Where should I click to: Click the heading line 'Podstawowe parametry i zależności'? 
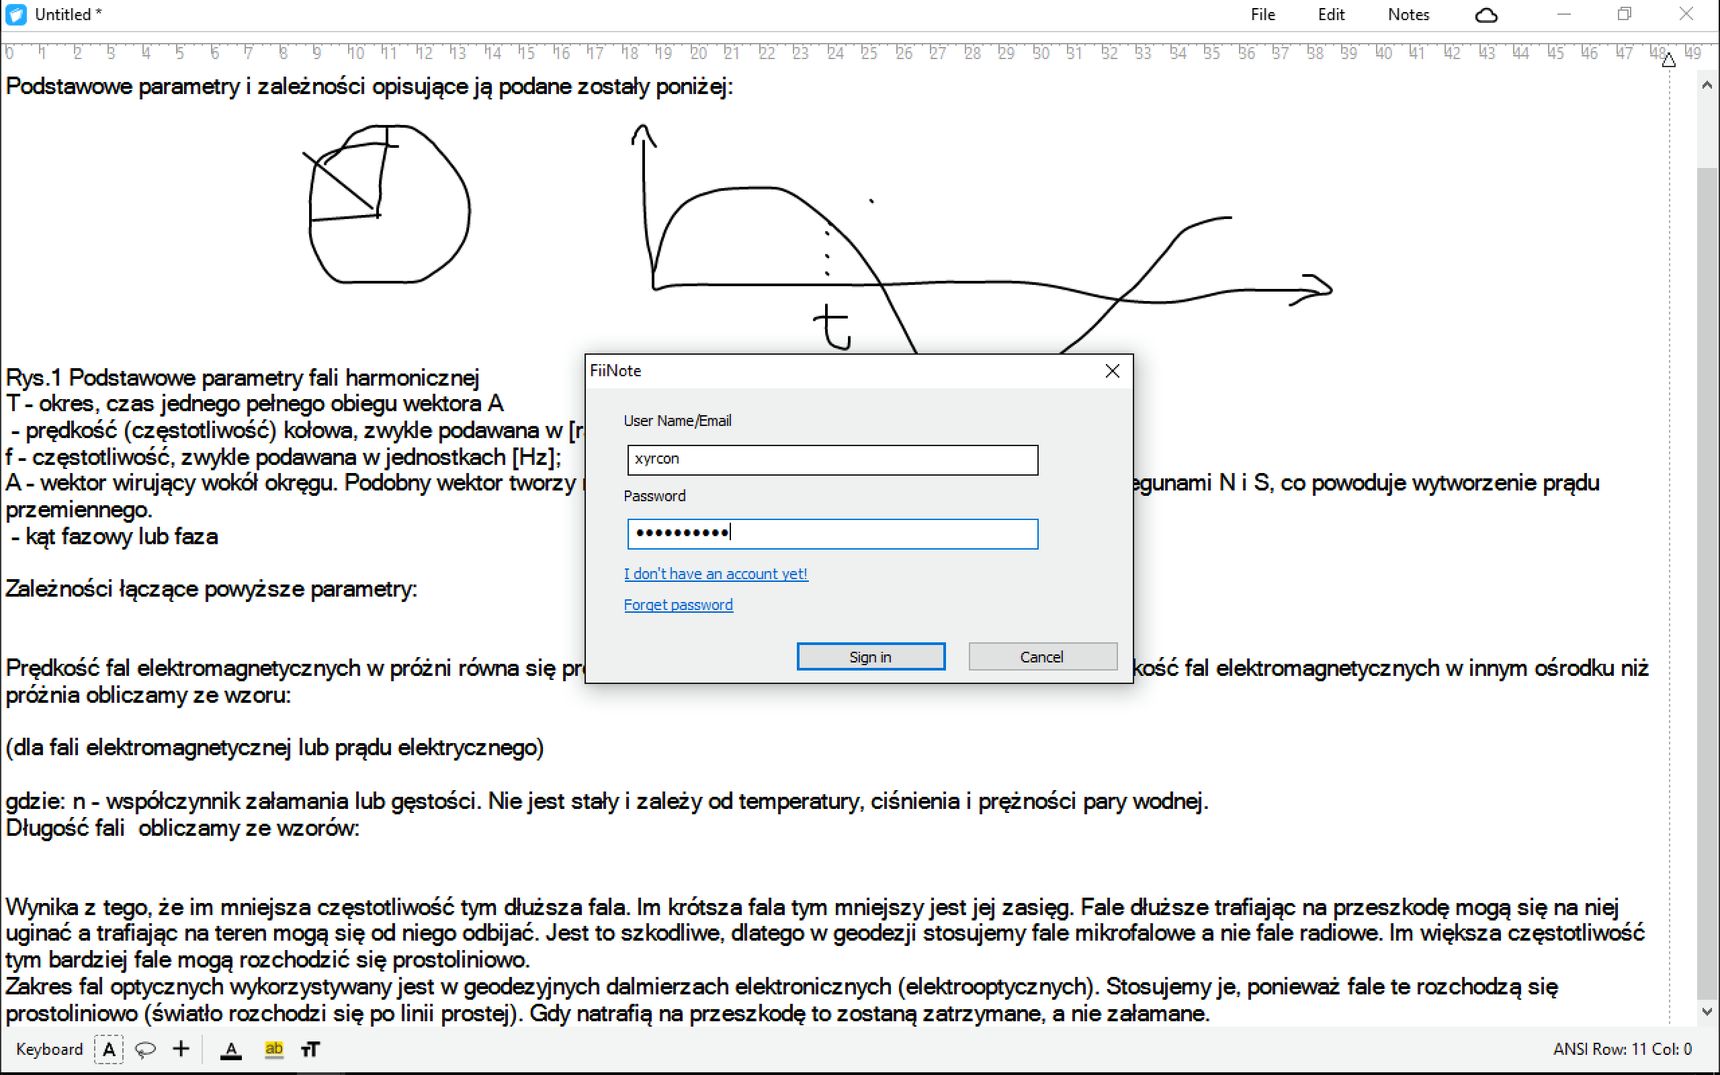369,87
